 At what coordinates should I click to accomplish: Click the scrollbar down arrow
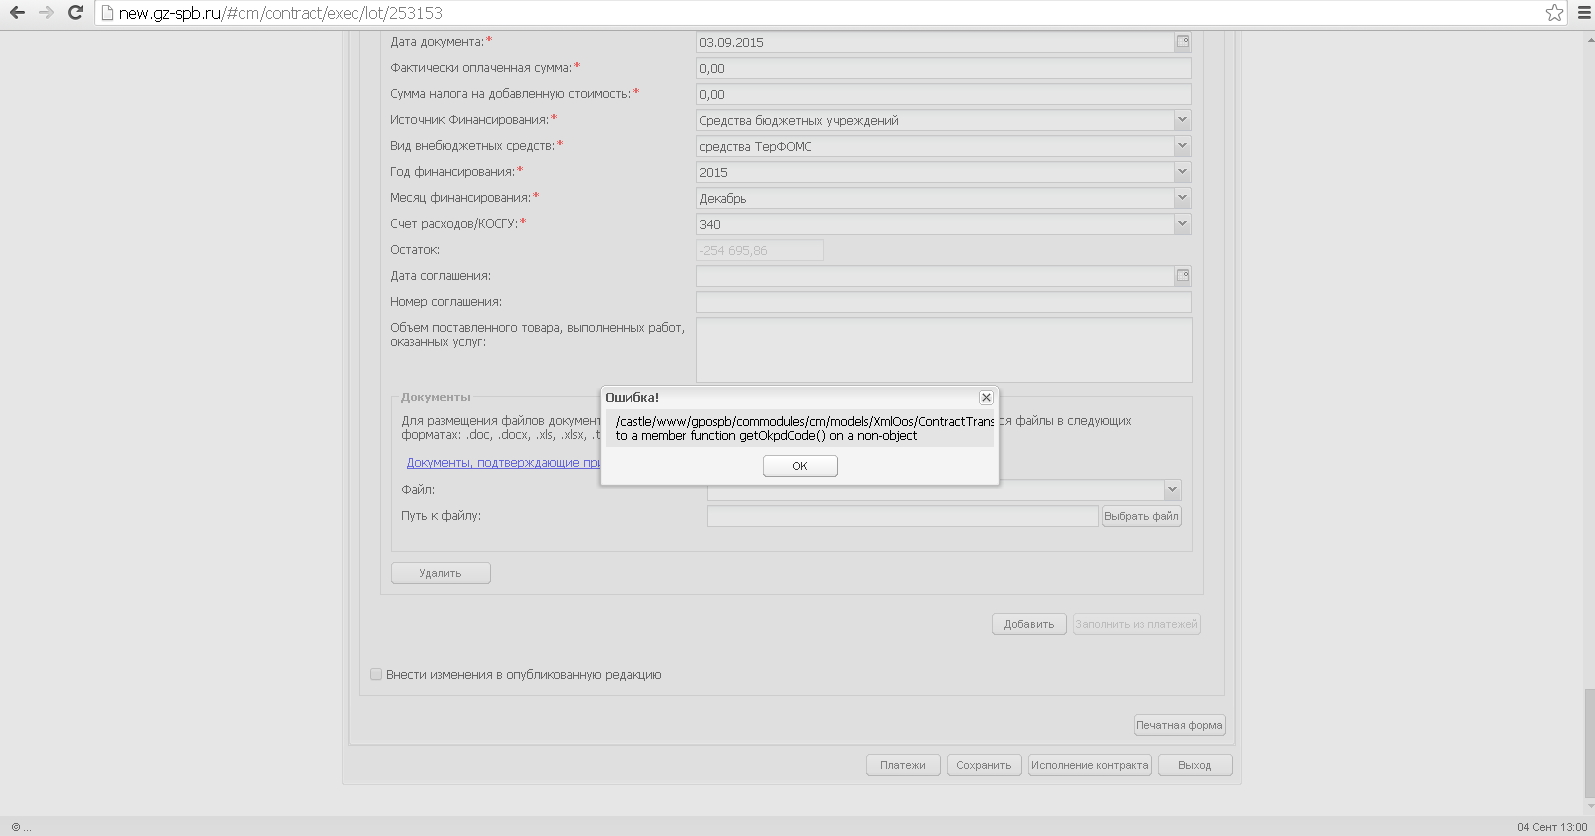pyautogui.click(x=1589, y=804)
